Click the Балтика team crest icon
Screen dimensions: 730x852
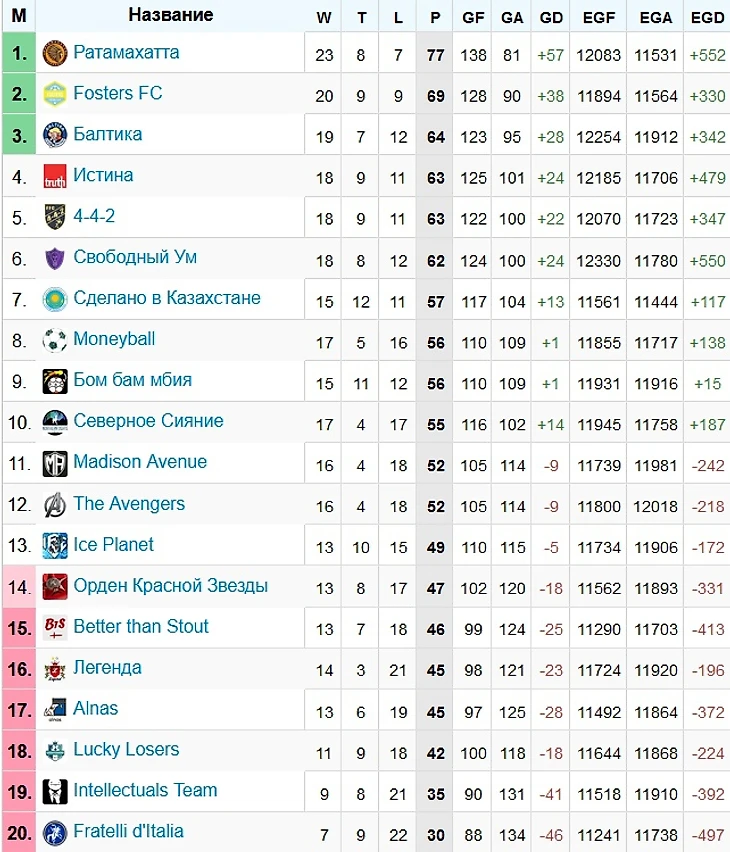(55, 135)
